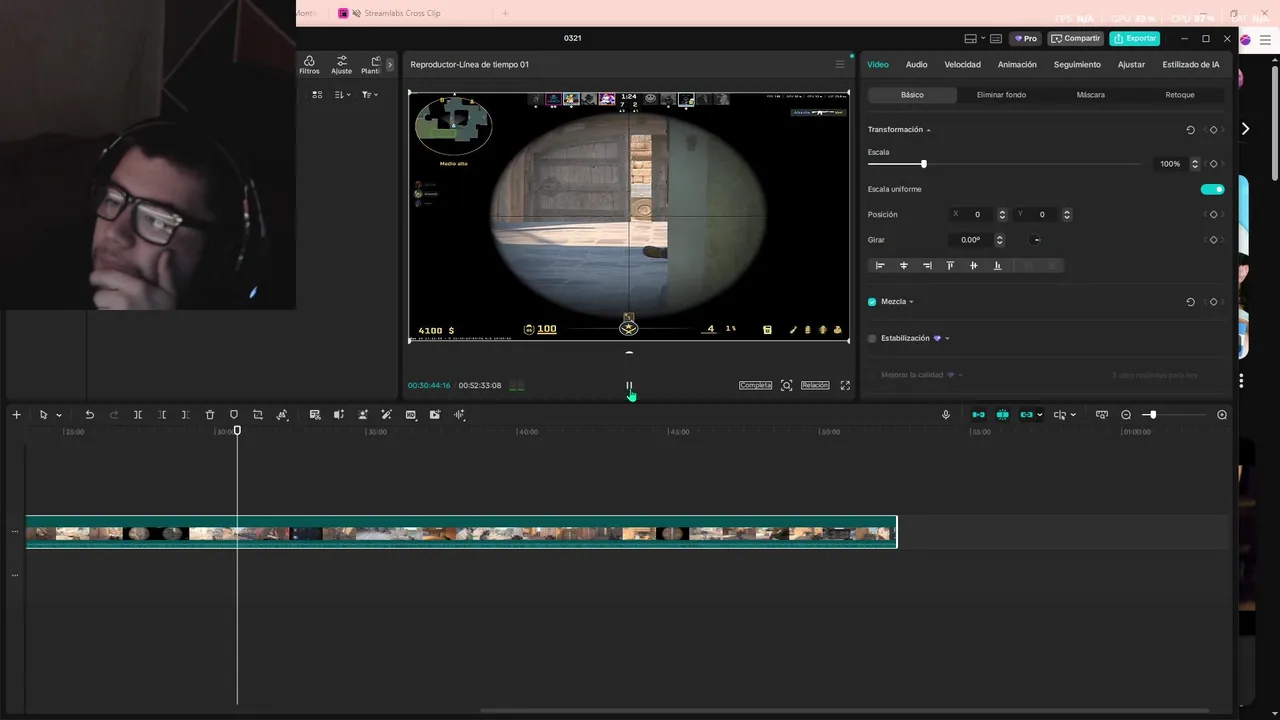This screenshot has height=720, width=1280.
Task: Click the Girar angle input field
Action: tap(970, 240)
